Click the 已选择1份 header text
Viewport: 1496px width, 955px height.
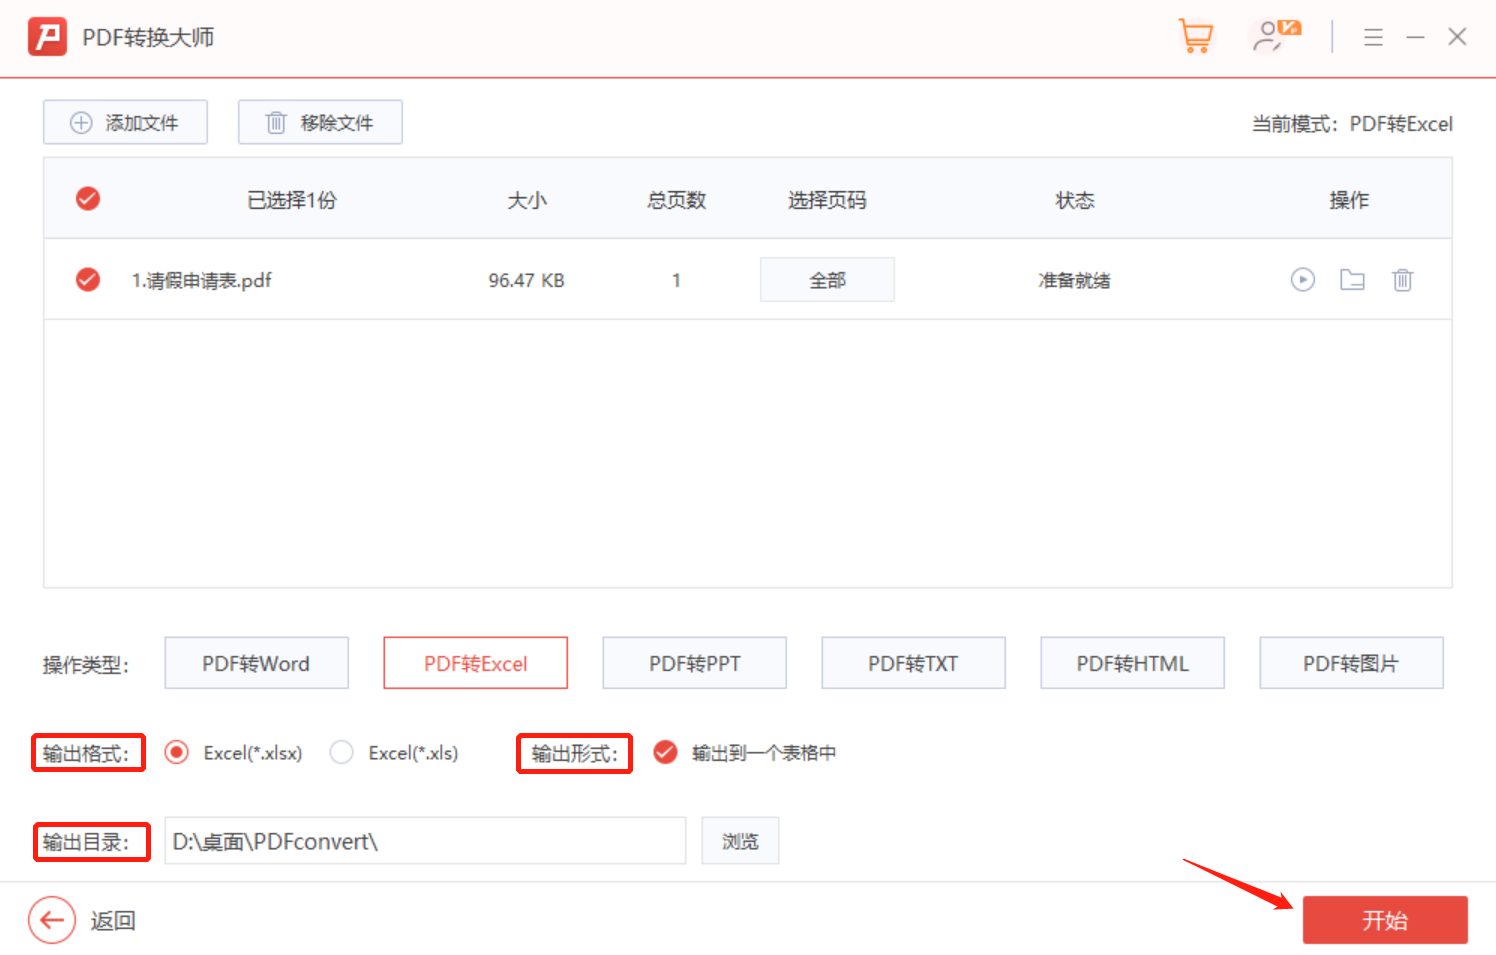292,200
